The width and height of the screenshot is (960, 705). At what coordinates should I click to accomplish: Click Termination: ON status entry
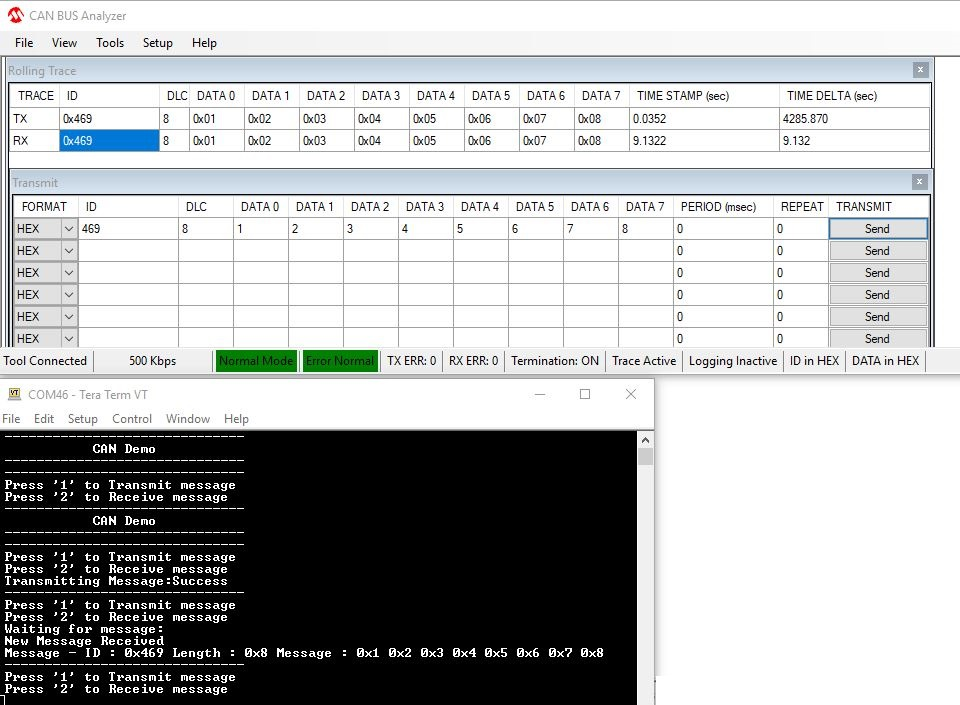pos(555,361)
